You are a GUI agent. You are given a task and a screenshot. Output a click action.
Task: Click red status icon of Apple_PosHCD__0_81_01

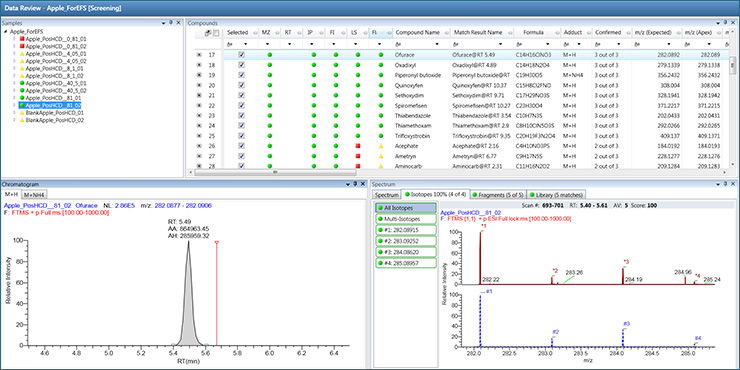point(22,39)
